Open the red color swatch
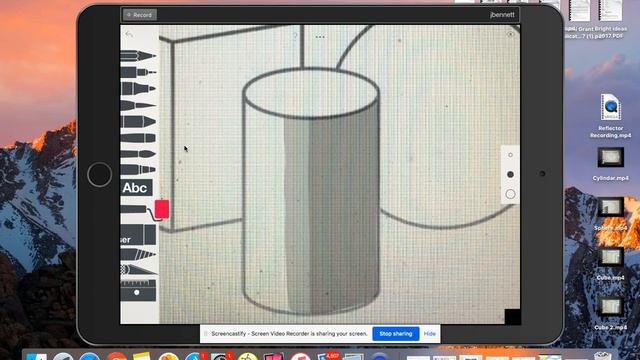Image resolution: width=640 pixels, height=360 pixels. pyautogui.click(x=162, y=209)
